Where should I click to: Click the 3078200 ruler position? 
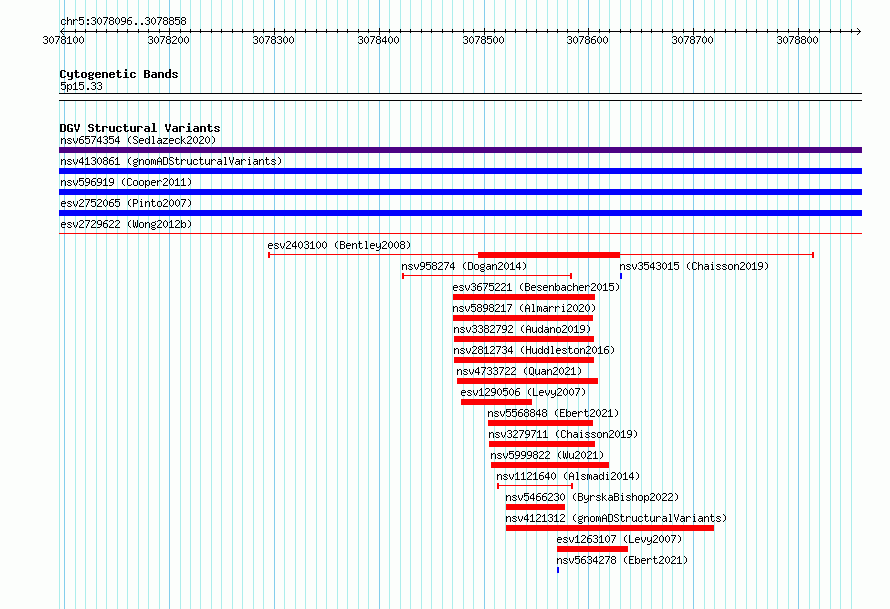pyautogui.click(x=169, y=40)
